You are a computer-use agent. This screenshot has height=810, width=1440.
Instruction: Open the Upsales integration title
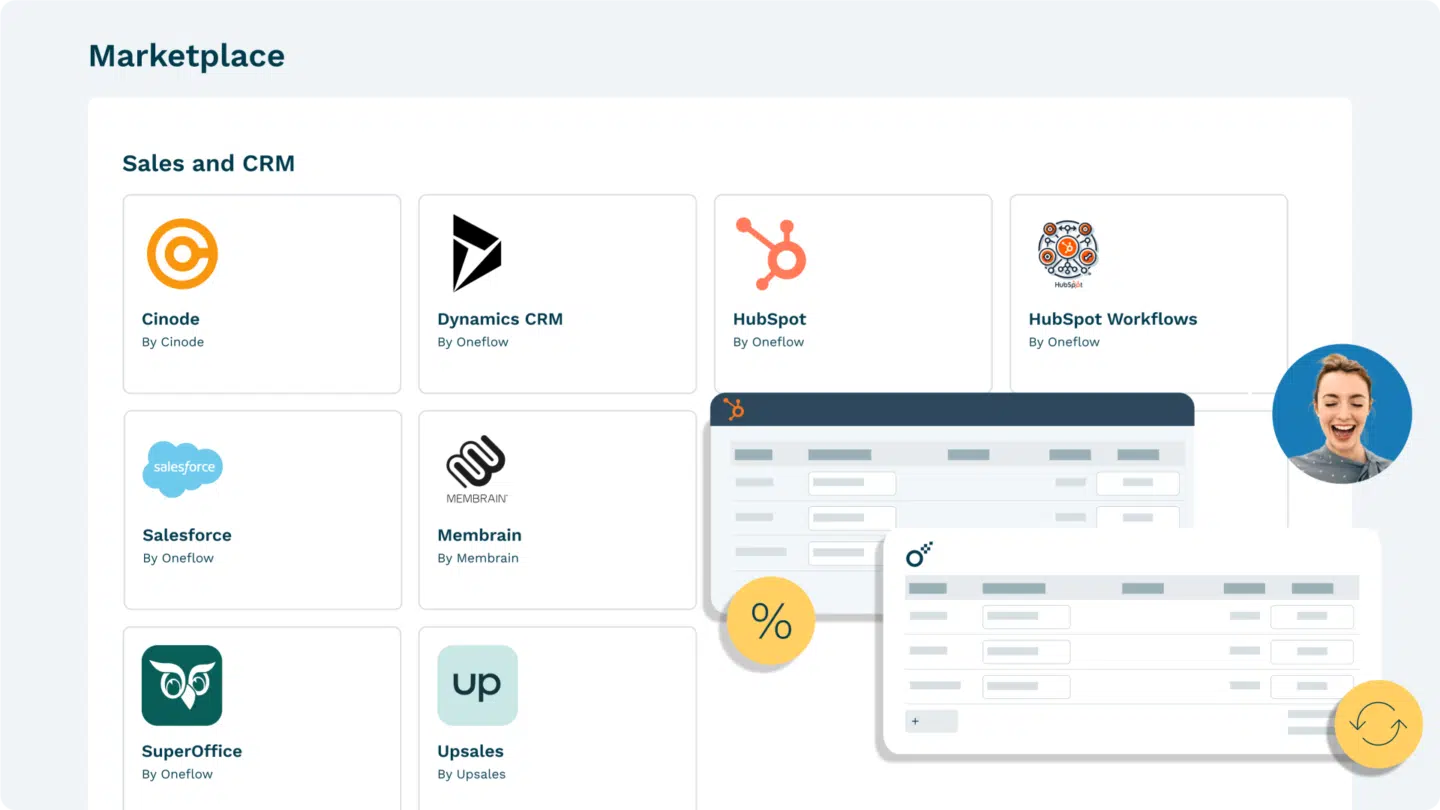coord(471,751)
